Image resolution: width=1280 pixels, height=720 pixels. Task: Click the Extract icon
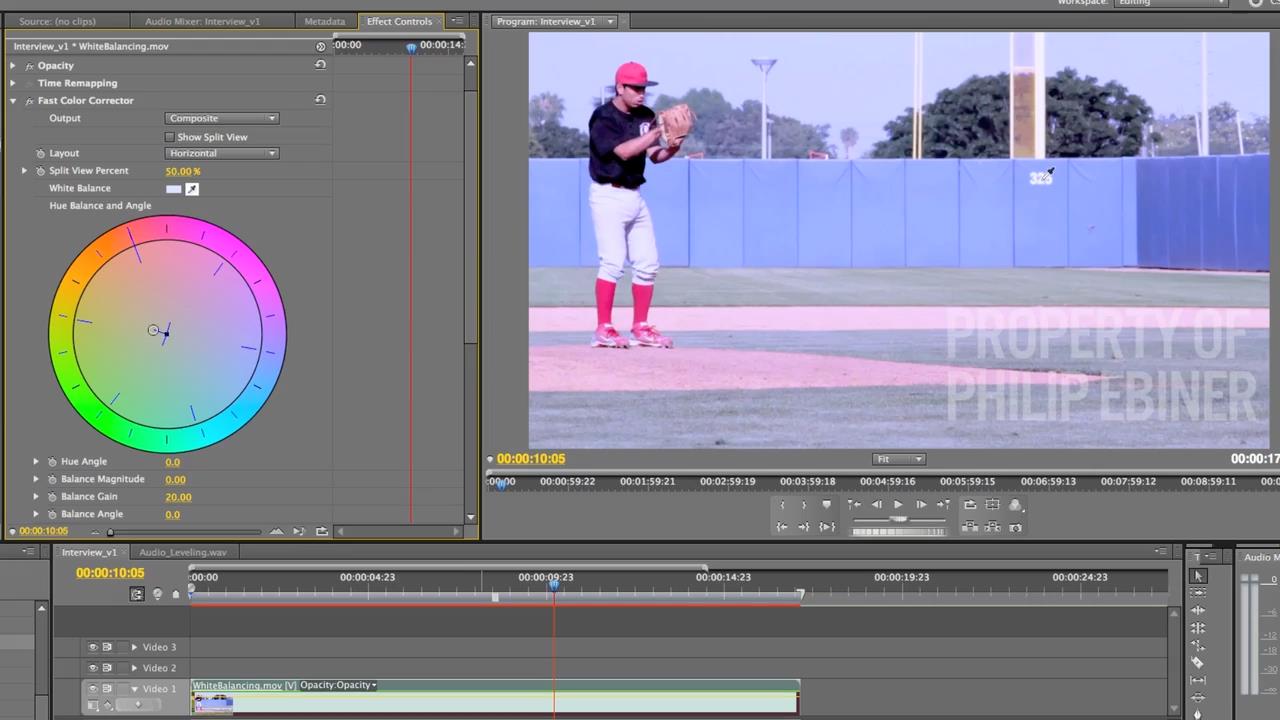[x=992, y=527]
